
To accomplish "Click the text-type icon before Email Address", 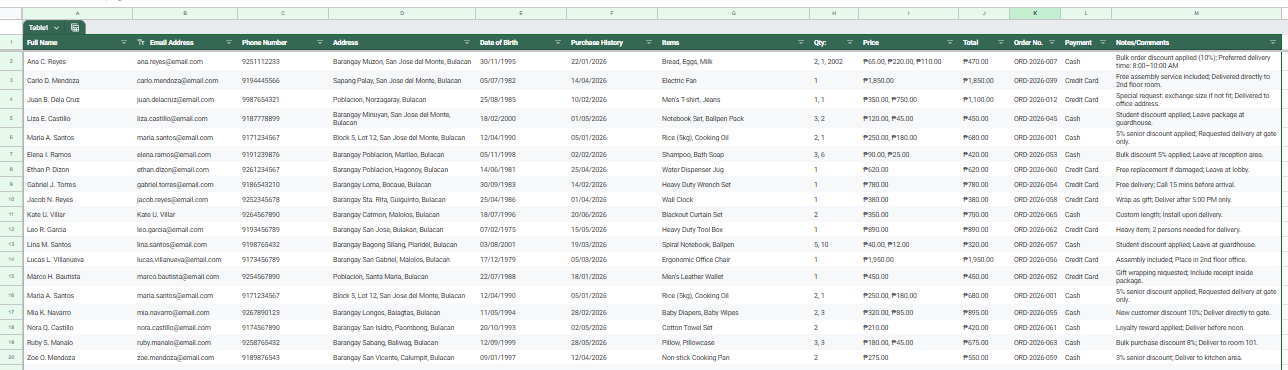I will 140,43.
